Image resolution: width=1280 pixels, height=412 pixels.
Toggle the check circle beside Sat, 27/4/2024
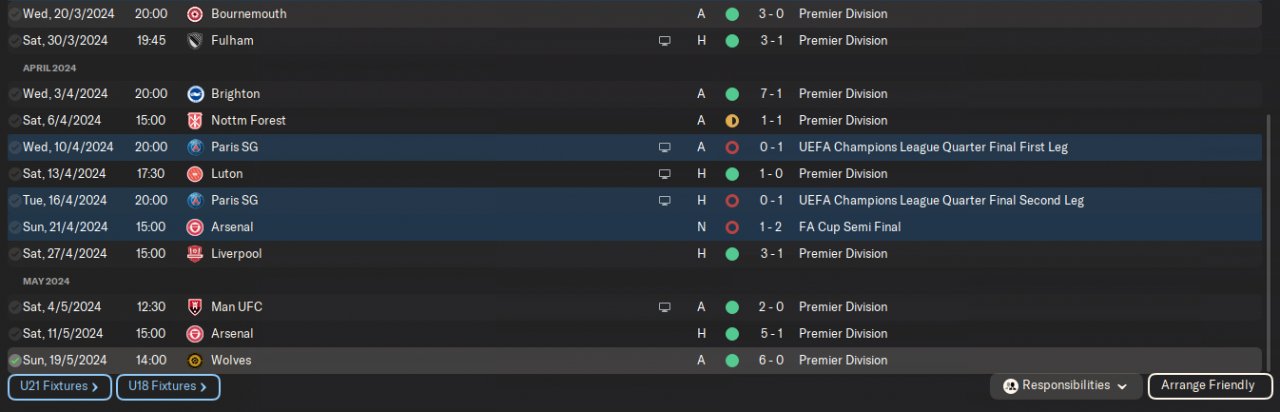[x=14, y=254]
